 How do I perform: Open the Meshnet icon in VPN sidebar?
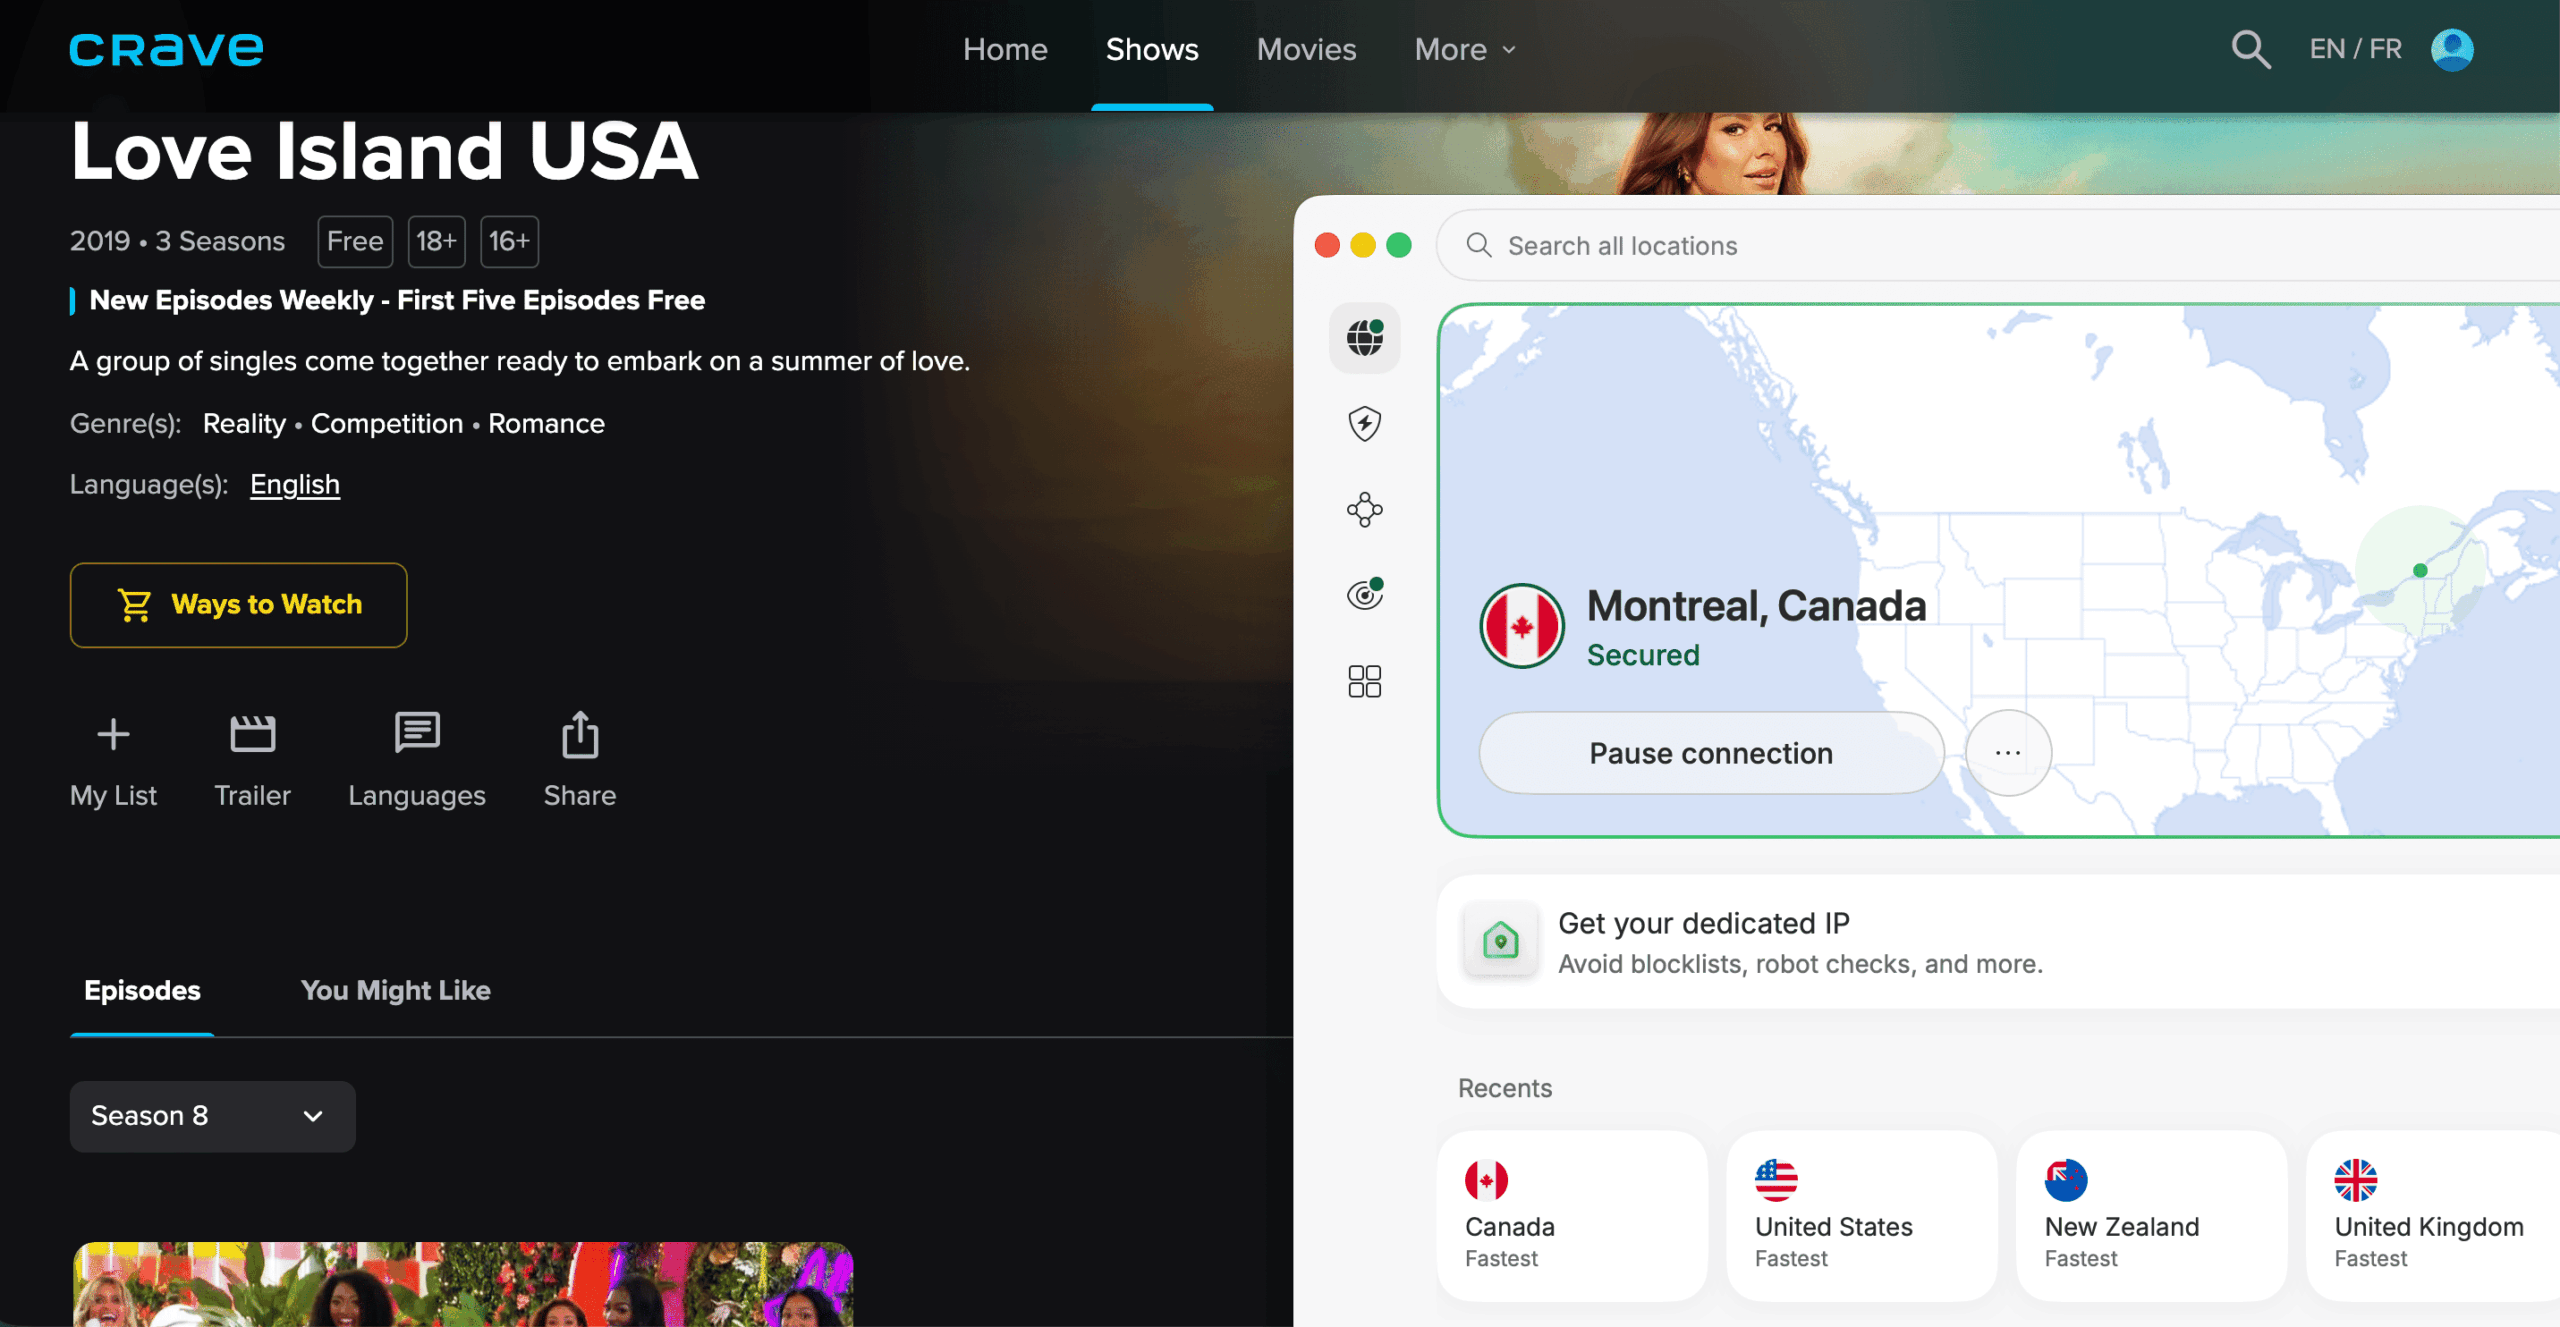pos(1365,510)
